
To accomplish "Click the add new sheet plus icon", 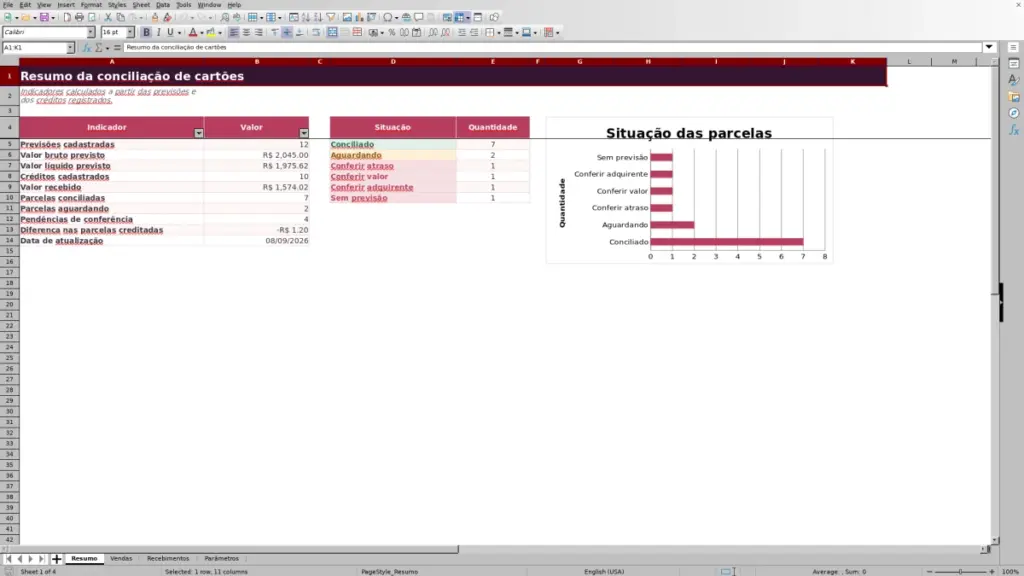I will click(x=56, y=559).
